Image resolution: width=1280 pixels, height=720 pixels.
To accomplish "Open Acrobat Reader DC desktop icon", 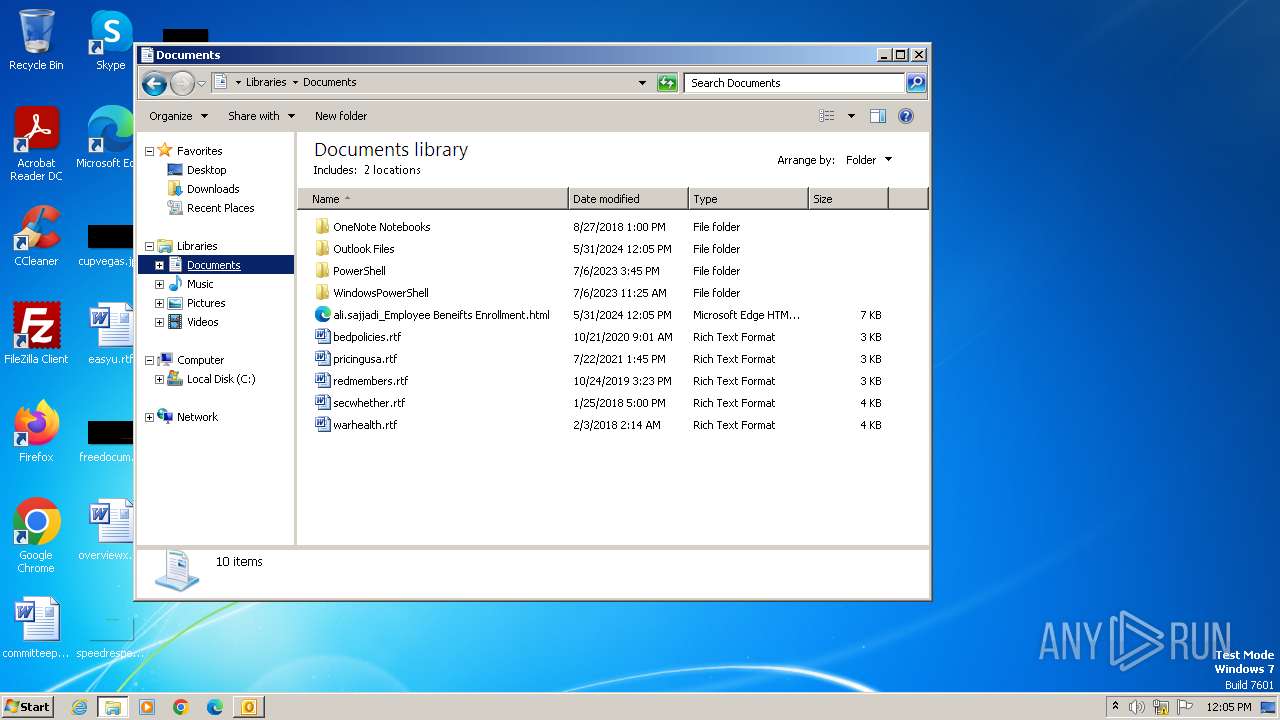I will click(x=36, y=144).
